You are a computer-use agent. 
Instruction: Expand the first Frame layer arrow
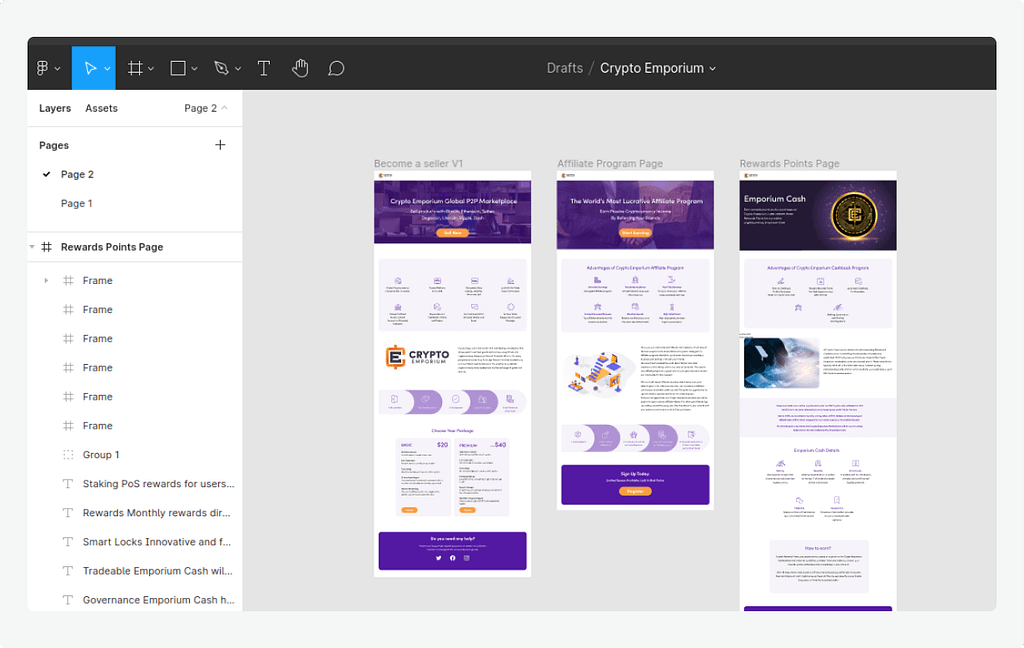[x=46, y=281]
